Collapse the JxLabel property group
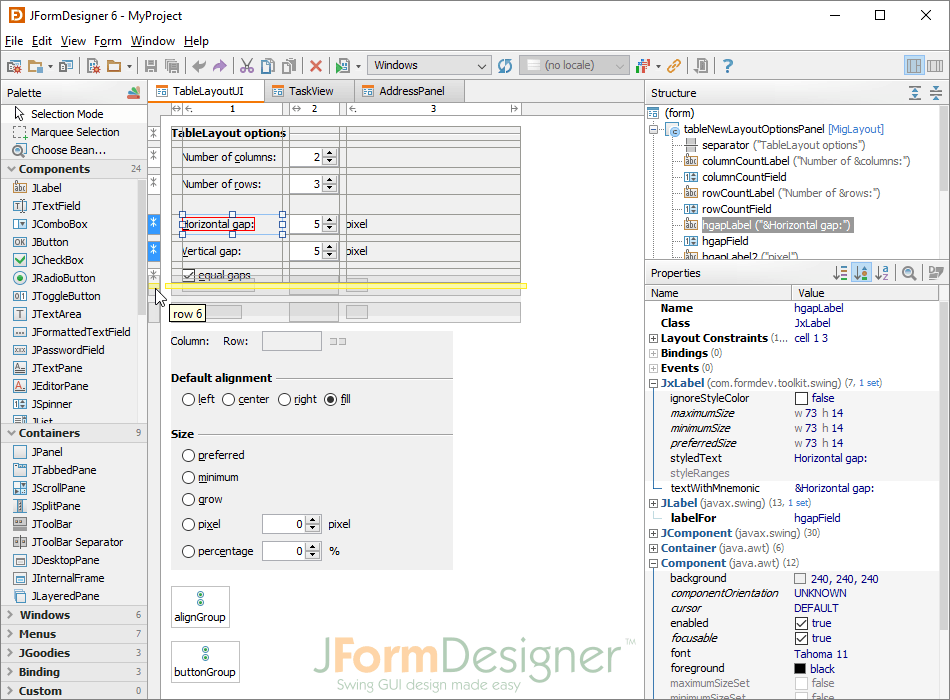Screen dimensions: 950x700 point(653,384)
